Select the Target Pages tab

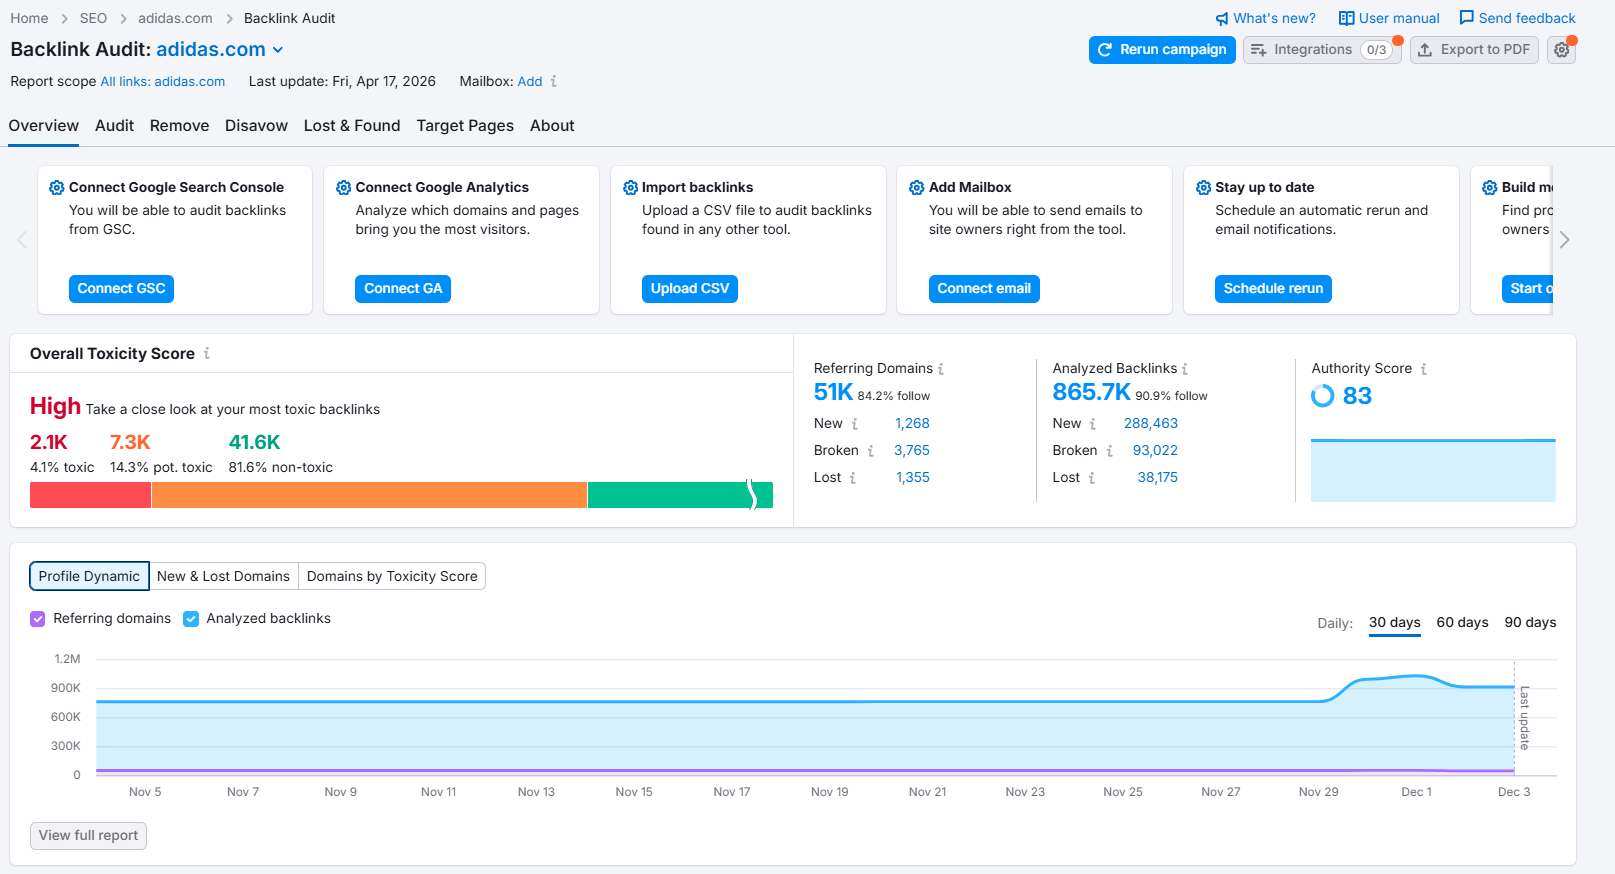coord(465,126)
